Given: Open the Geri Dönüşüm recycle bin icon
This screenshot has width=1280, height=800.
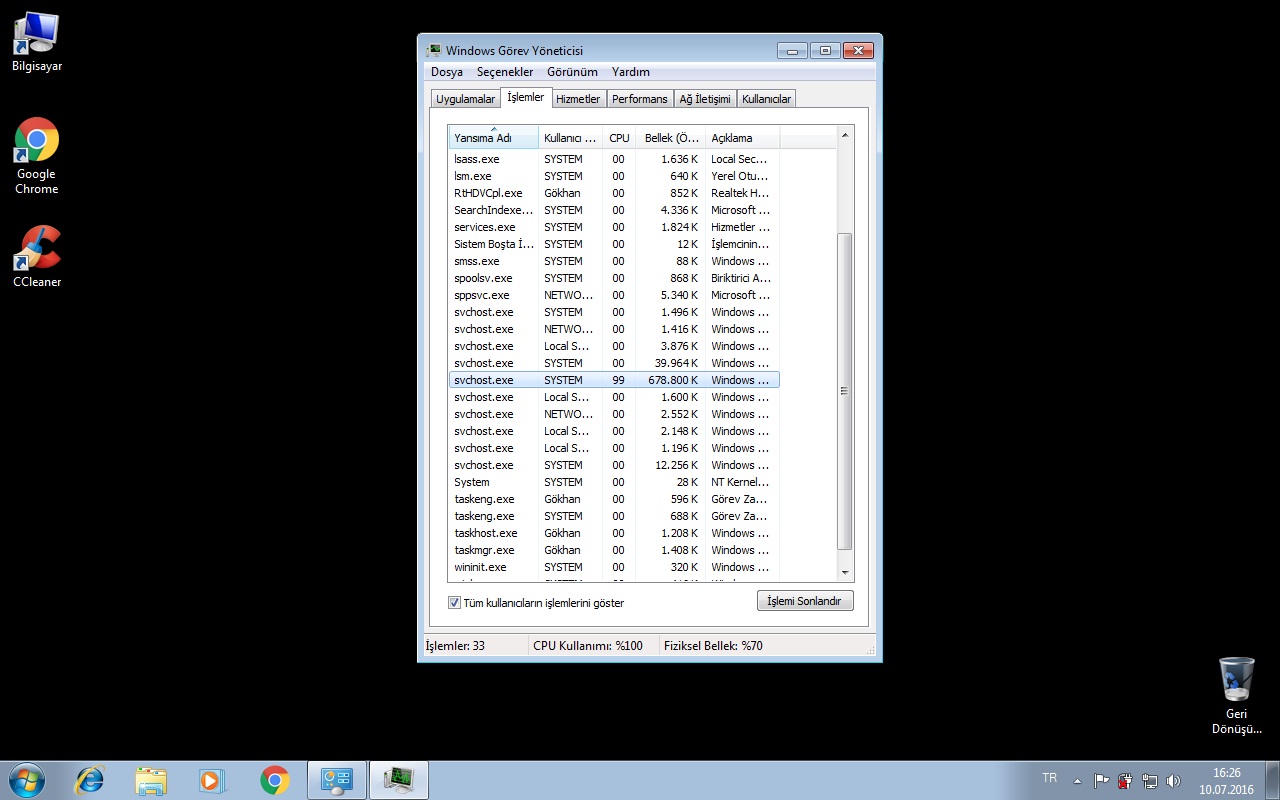Looking at the screenshot, I should tap(1237, 696).
